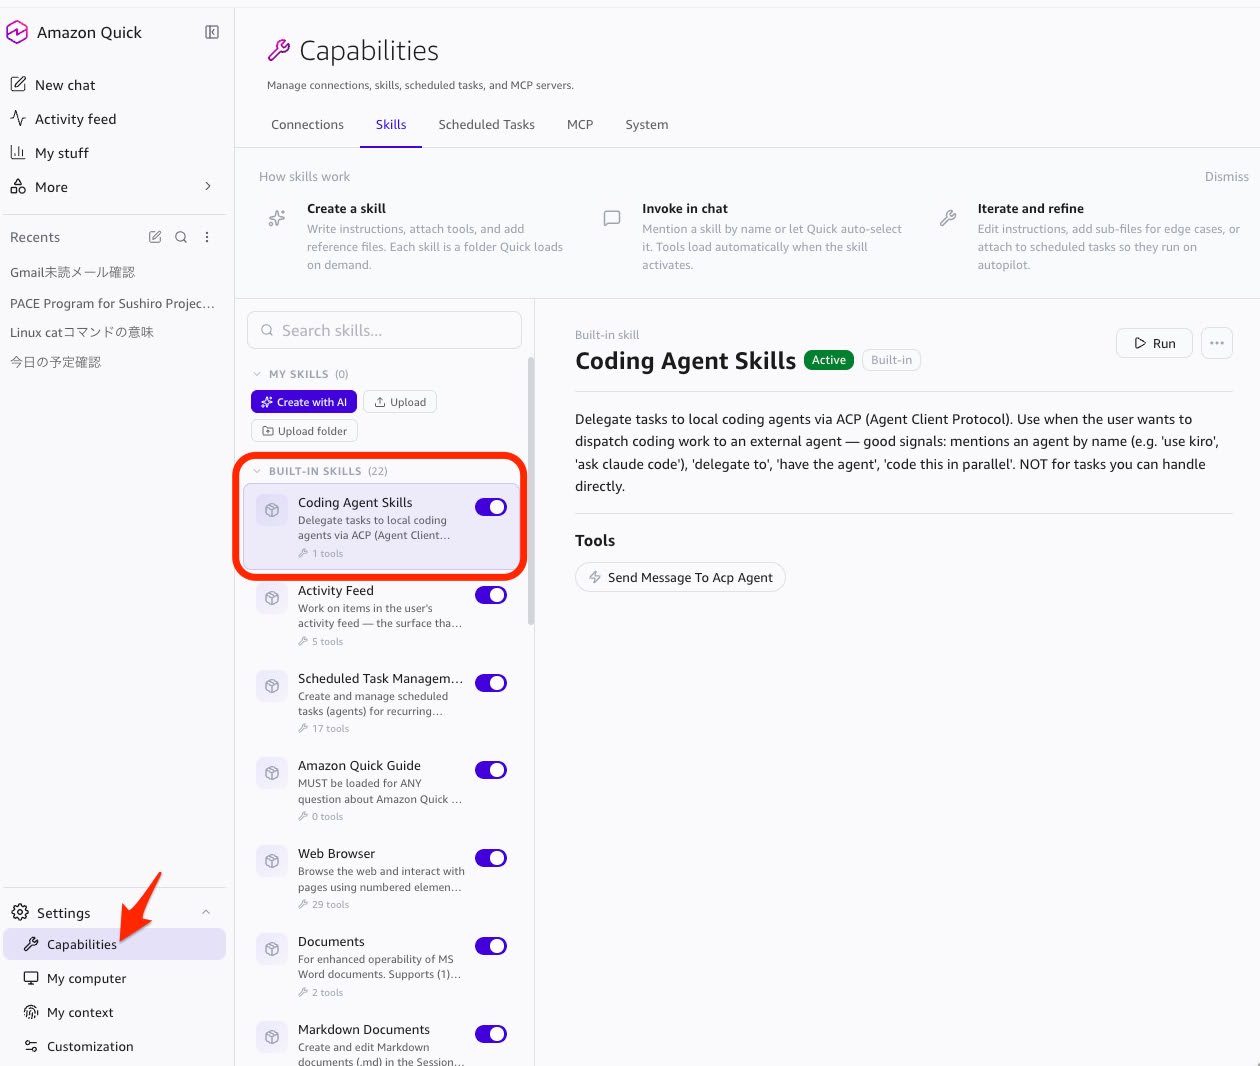This screenshot has height=1066, width=1260.
Task: Click the Amazon Quick logo
Action: click(17, 32)
